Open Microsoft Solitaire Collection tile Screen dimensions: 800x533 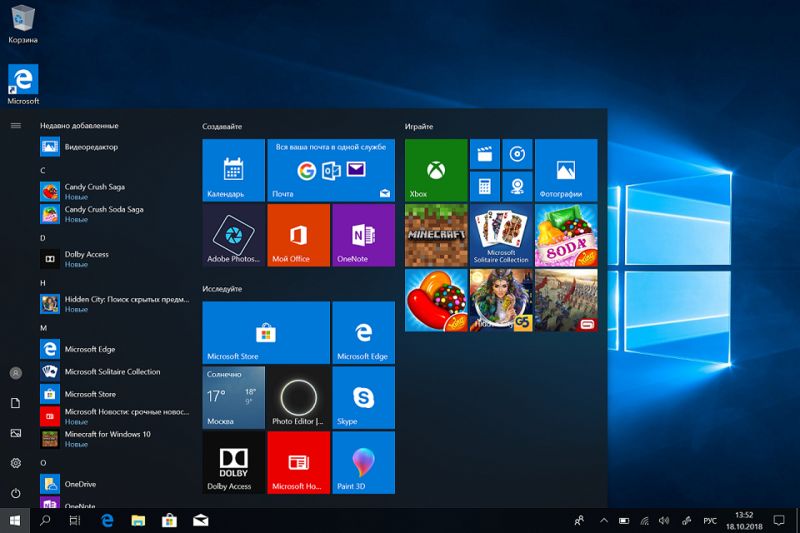click(x=501, y=235)
